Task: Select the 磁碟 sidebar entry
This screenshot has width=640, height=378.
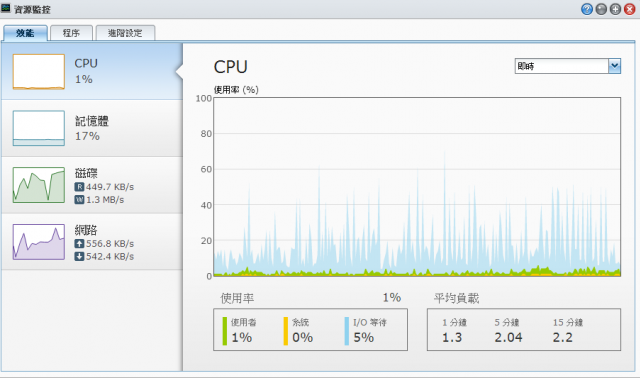Action: (92, 185)
